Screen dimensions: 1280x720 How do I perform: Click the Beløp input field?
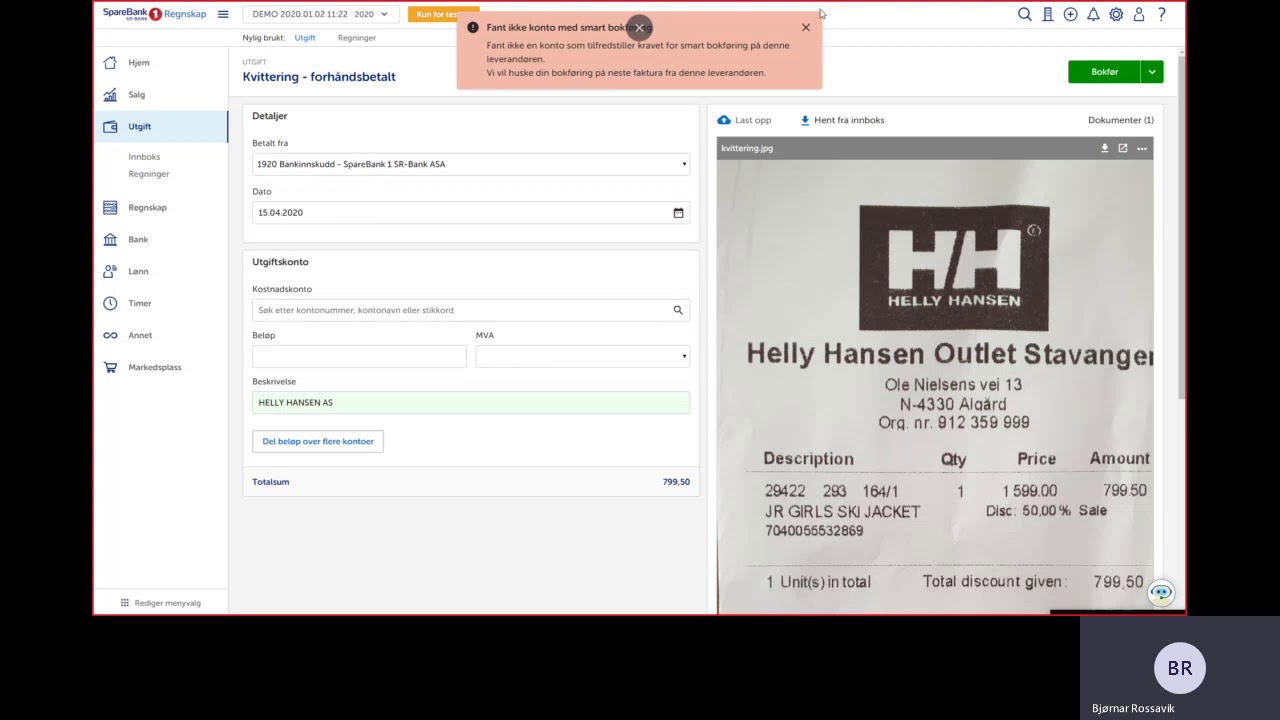click(x=359, y=356)
